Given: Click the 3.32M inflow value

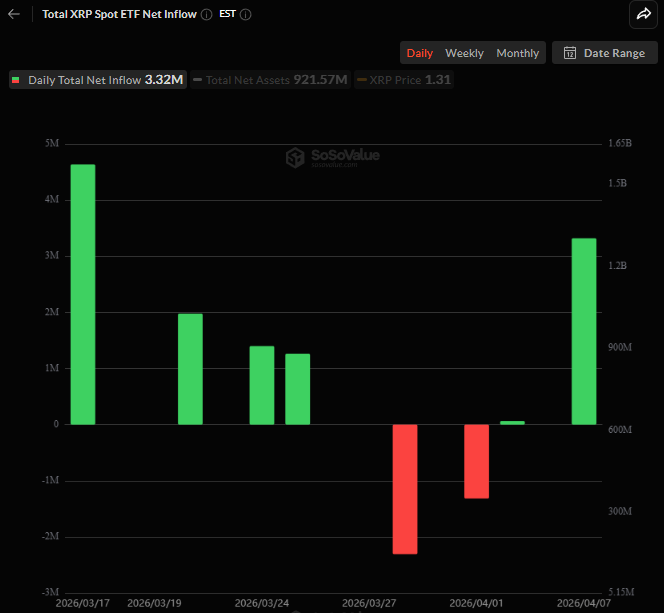Looking at the screenshot, I should point(164,80).
